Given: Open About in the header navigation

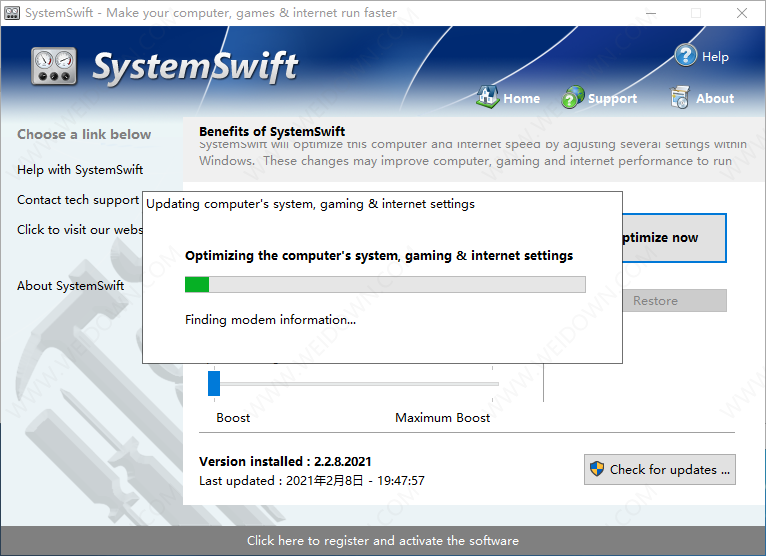Looking at the screenshot, I should coord(715,99).
